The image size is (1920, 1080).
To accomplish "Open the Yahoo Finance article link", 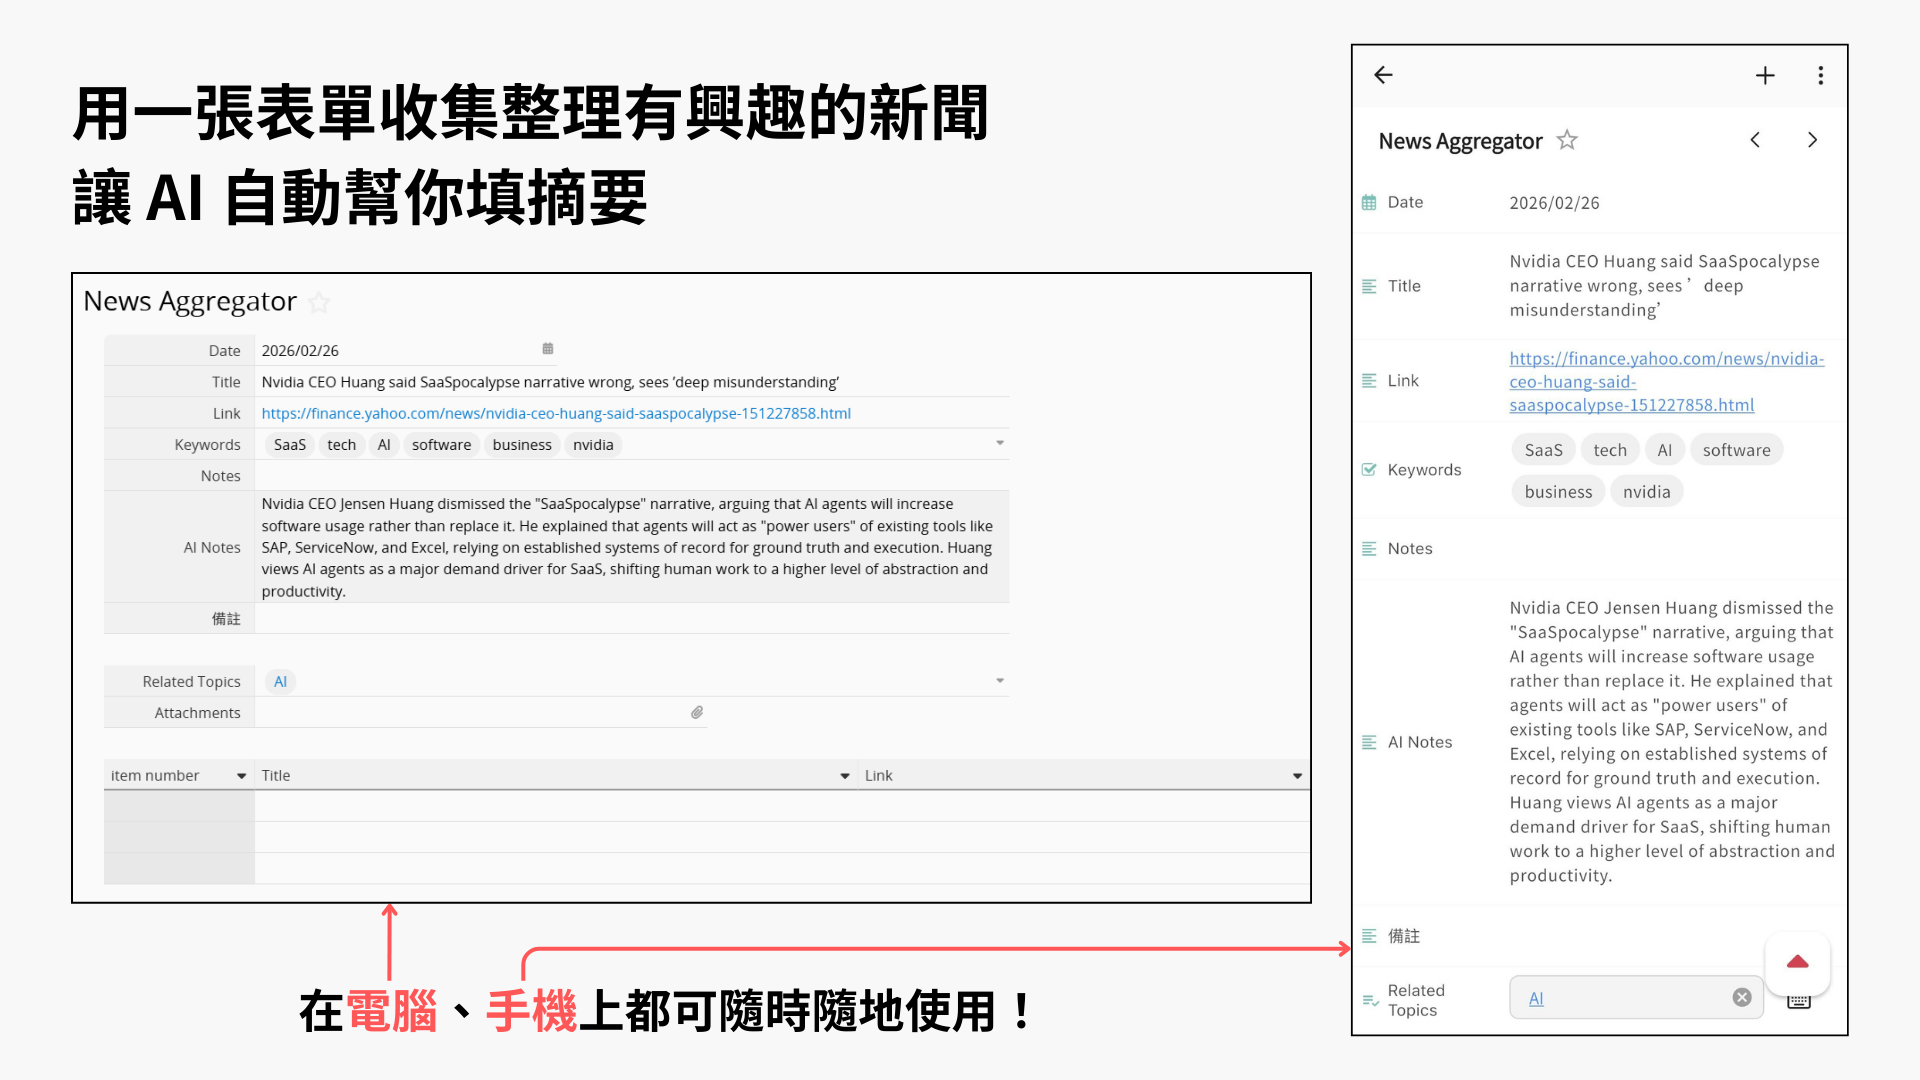I will pos(555,413).
